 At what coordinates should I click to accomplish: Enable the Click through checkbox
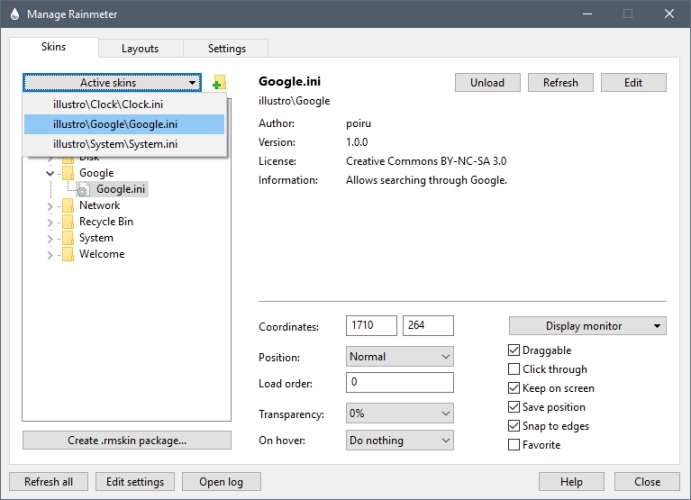[514, 369]
